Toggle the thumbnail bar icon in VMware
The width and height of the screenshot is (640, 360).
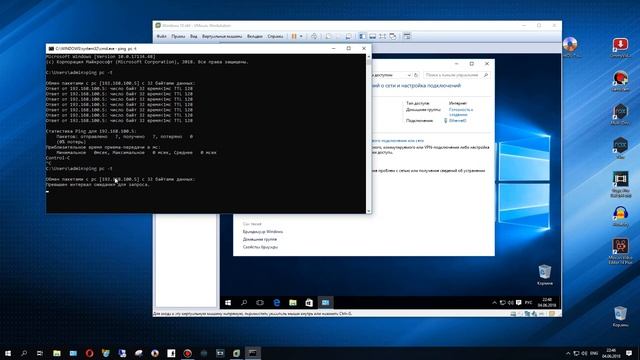pos(373,36)
